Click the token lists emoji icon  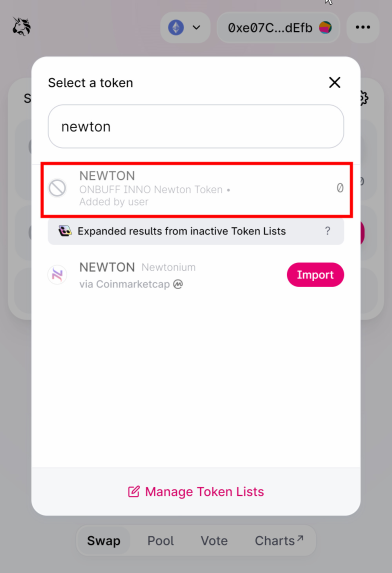click(65, 231)
